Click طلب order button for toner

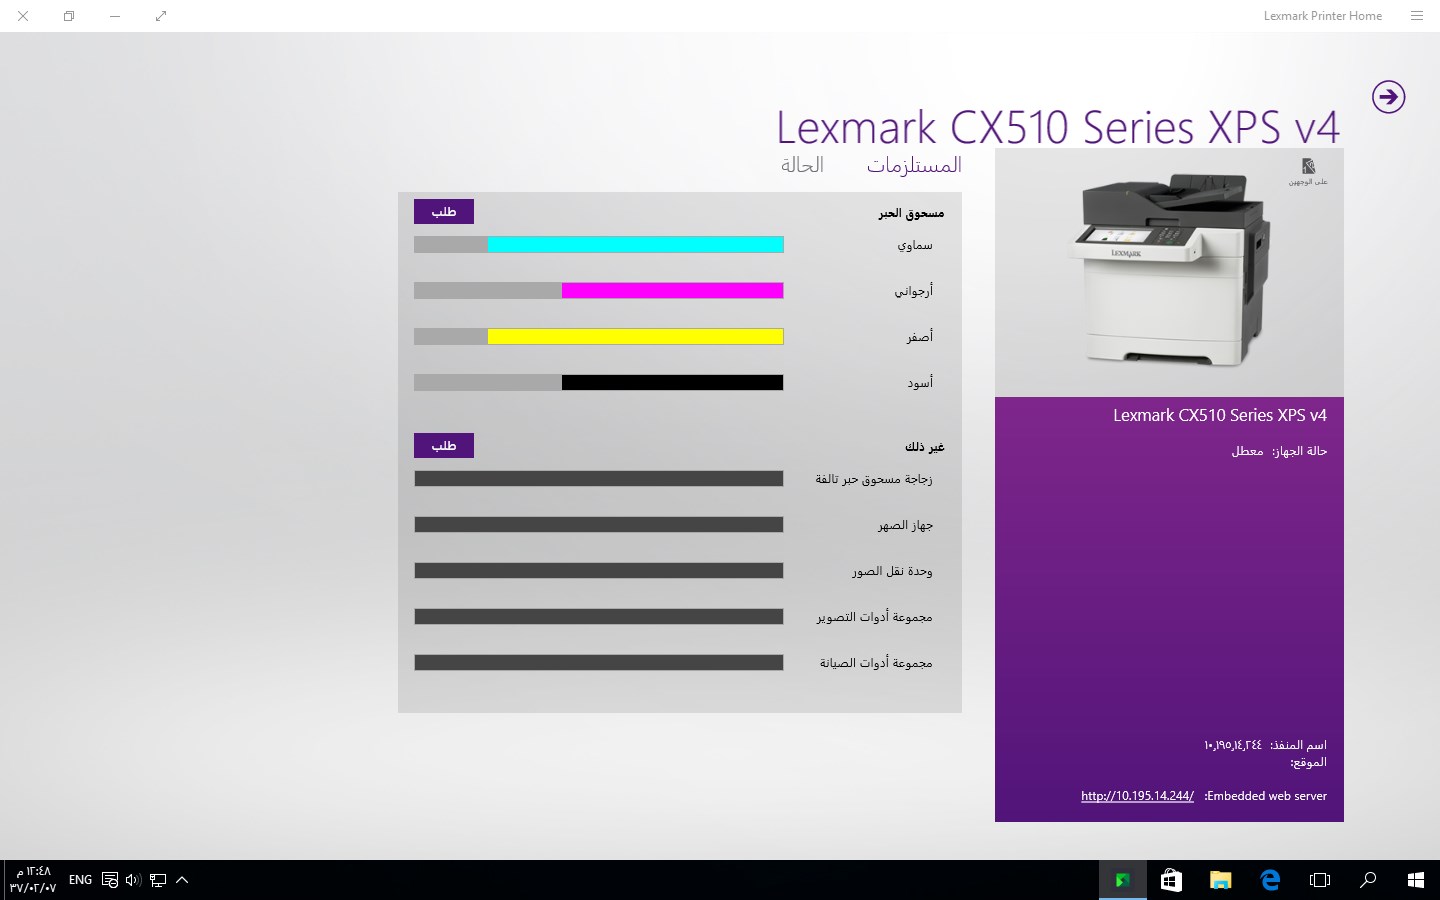coord(444,212)
